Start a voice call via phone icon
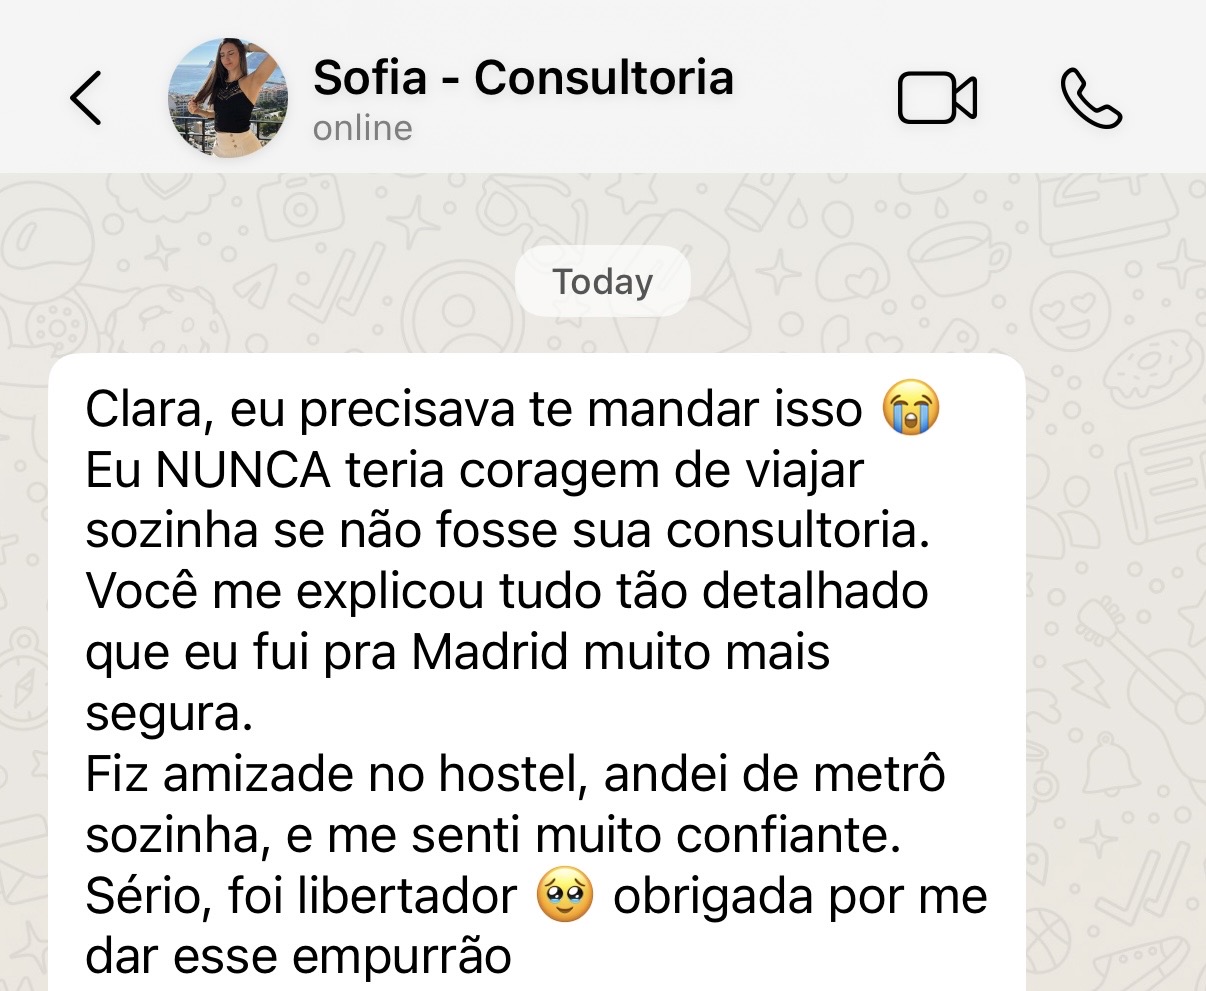Viewport: 1206px width, 991px height. pyautogui.click(x=1091, y=99)
